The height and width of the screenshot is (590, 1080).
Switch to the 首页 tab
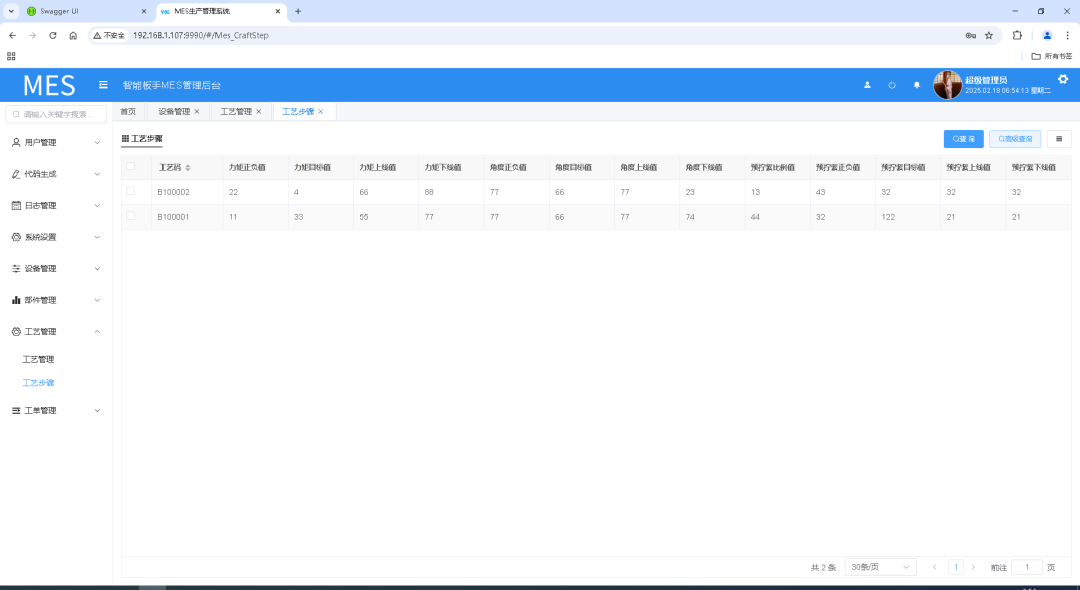click(128, 112)
